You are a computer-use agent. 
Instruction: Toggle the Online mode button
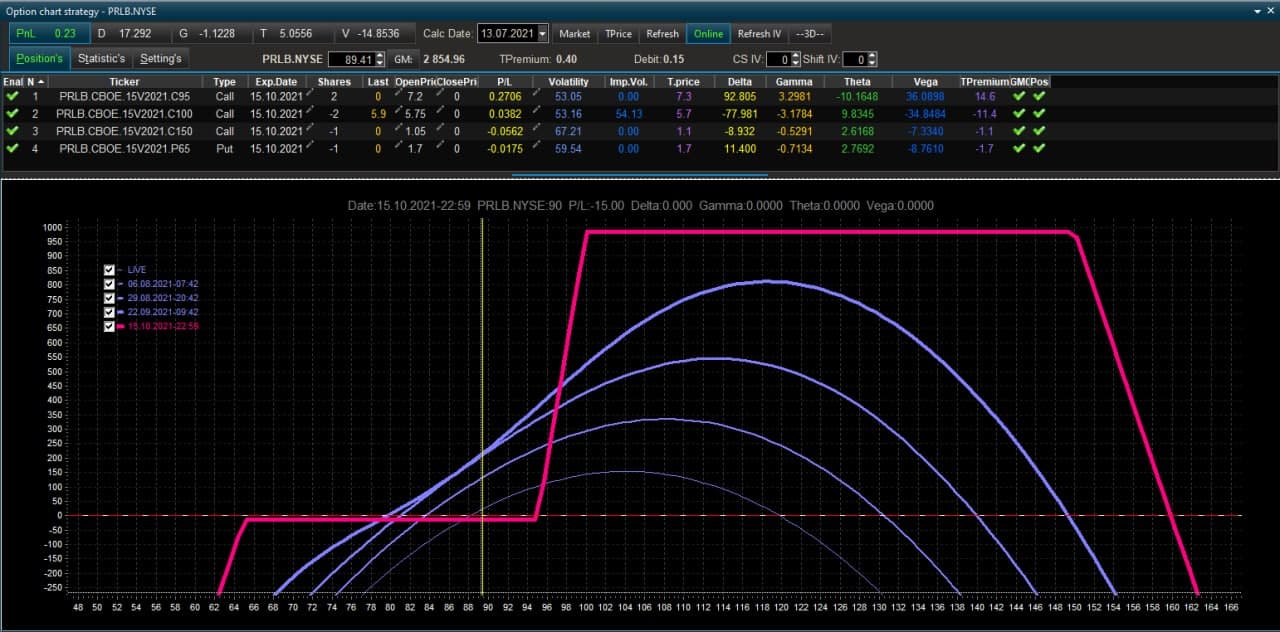[708, 33]
